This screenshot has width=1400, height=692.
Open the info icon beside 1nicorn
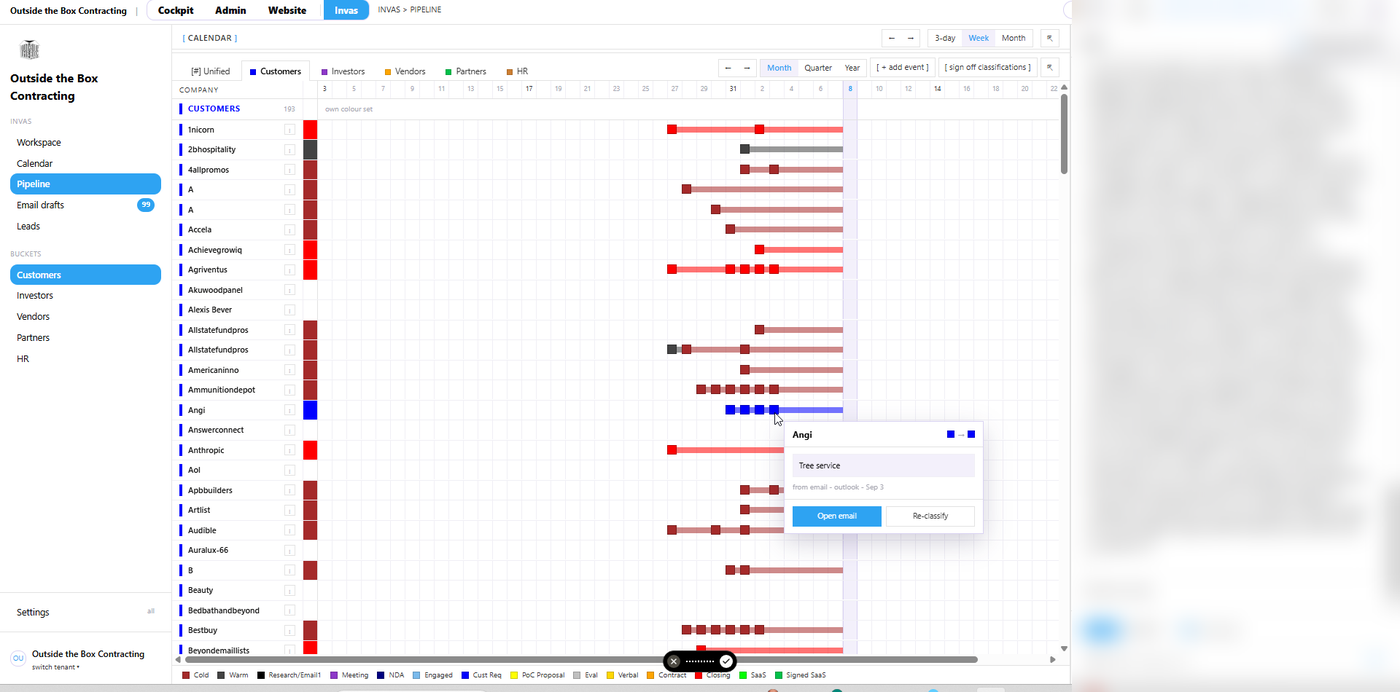click(290, 130)
